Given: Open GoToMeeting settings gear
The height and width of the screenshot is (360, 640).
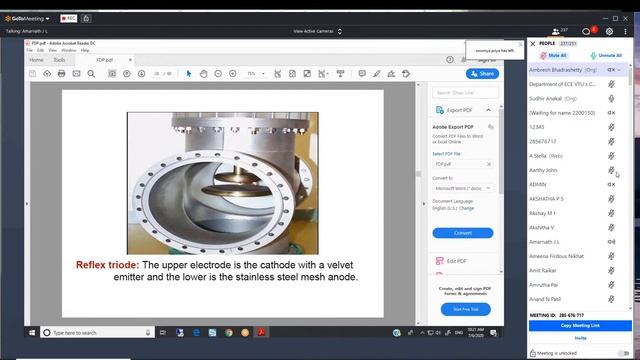Looking at the screenshot, I should [609, 31].
